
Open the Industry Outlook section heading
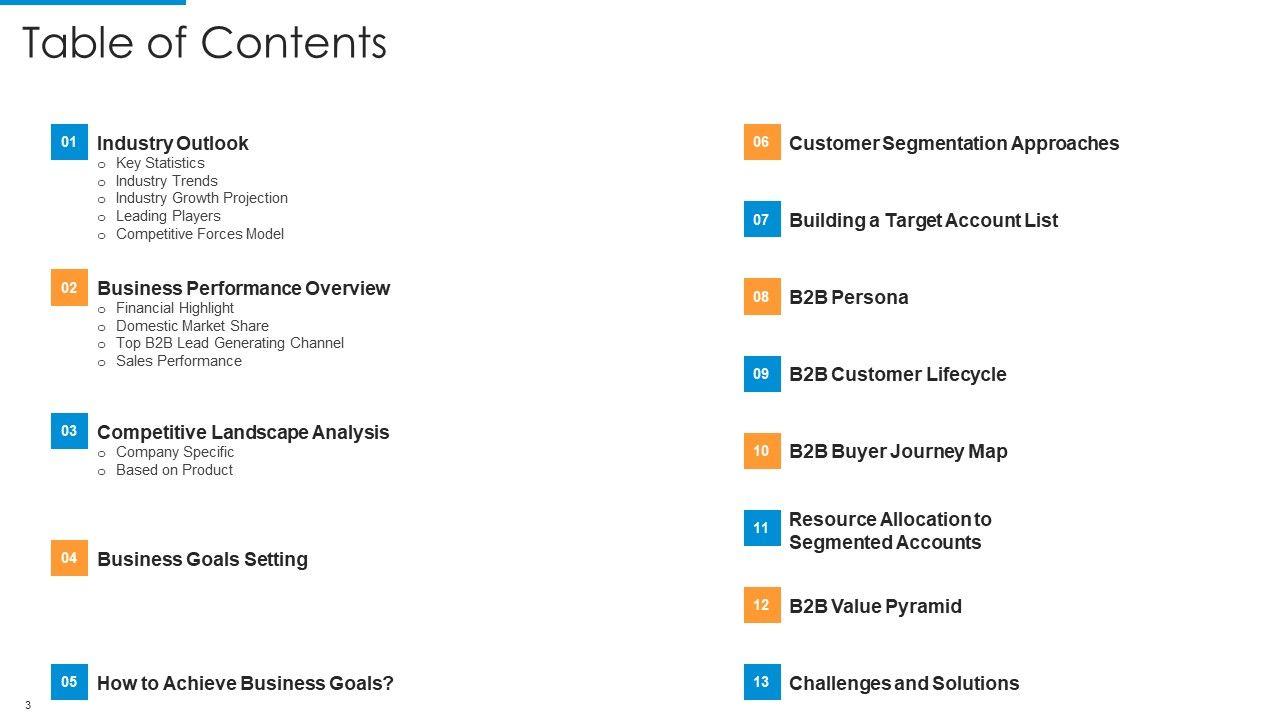(173, 143)
